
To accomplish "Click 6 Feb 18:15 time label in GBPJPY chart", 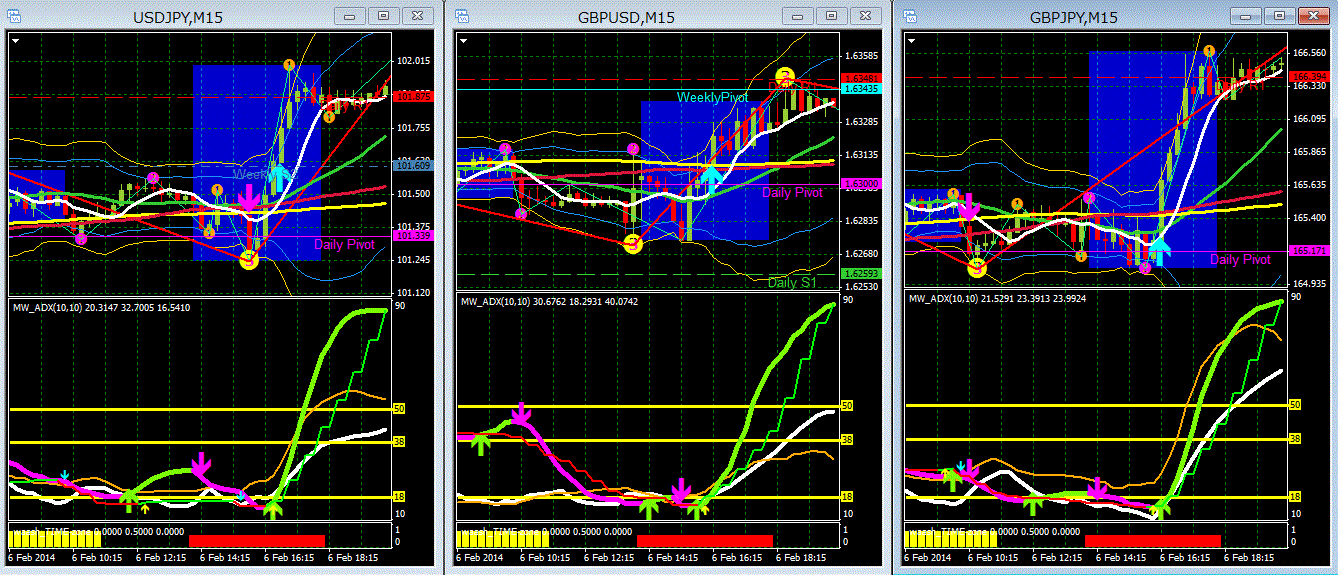I will click(1248, 557).
